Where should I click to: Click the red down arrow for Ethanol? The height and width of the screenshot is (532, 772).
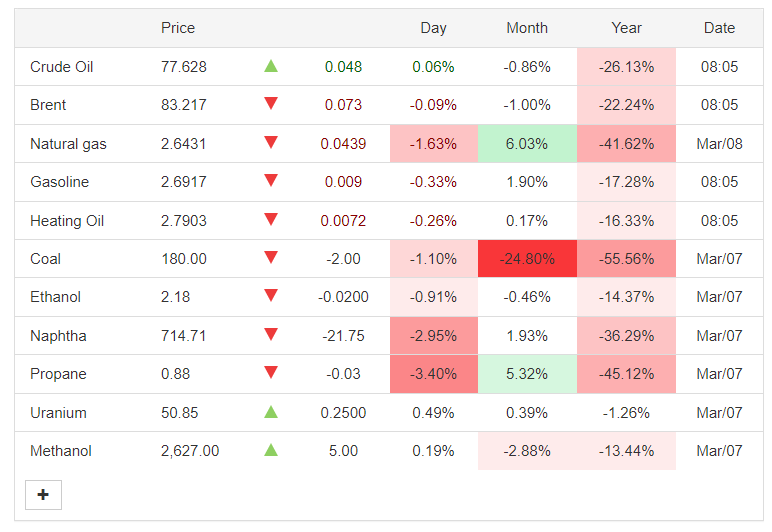tap(271, 295)
